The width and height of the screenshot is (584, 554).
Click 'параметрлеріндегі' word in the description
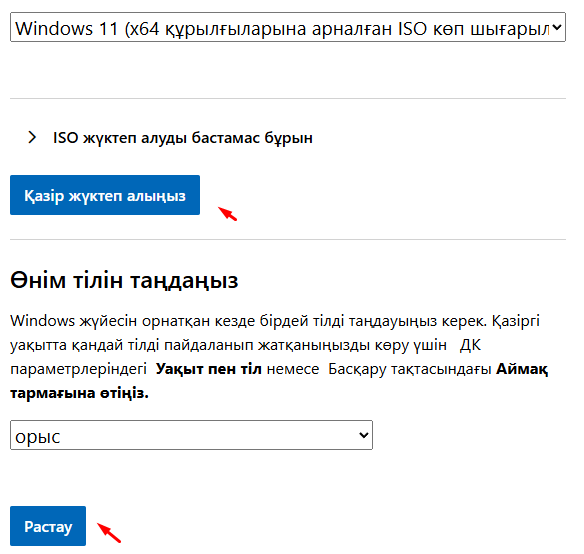point(78,369)
